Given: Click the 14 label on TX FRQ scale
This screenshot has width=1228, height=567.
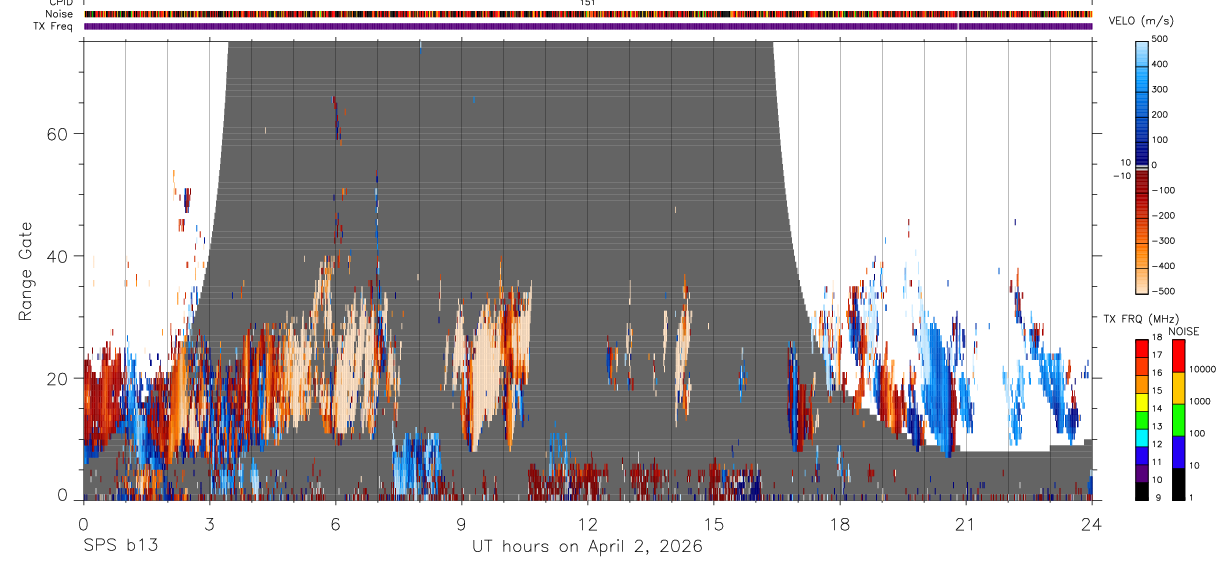Looking at the screenshot, I should pos(1158,408).
